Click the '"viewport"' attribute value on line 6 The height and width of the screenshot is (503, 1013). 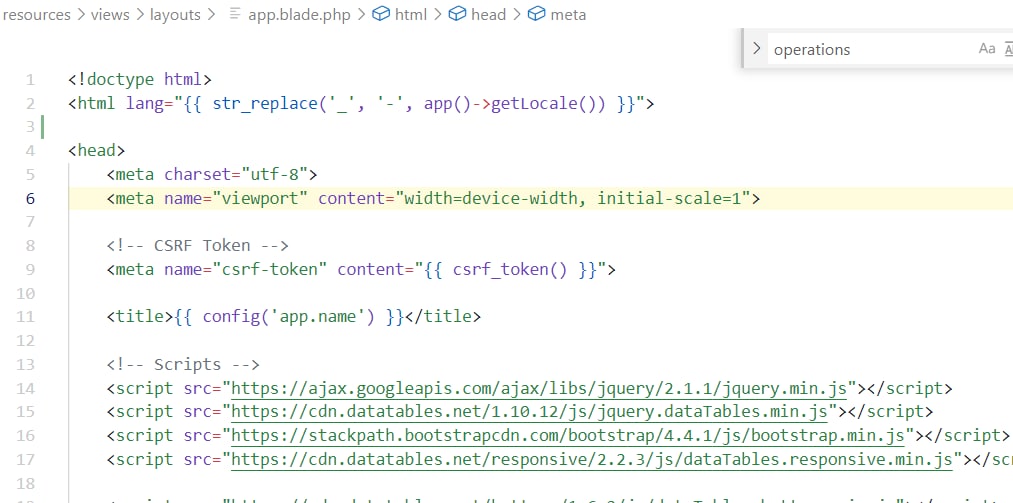(260, 198)
